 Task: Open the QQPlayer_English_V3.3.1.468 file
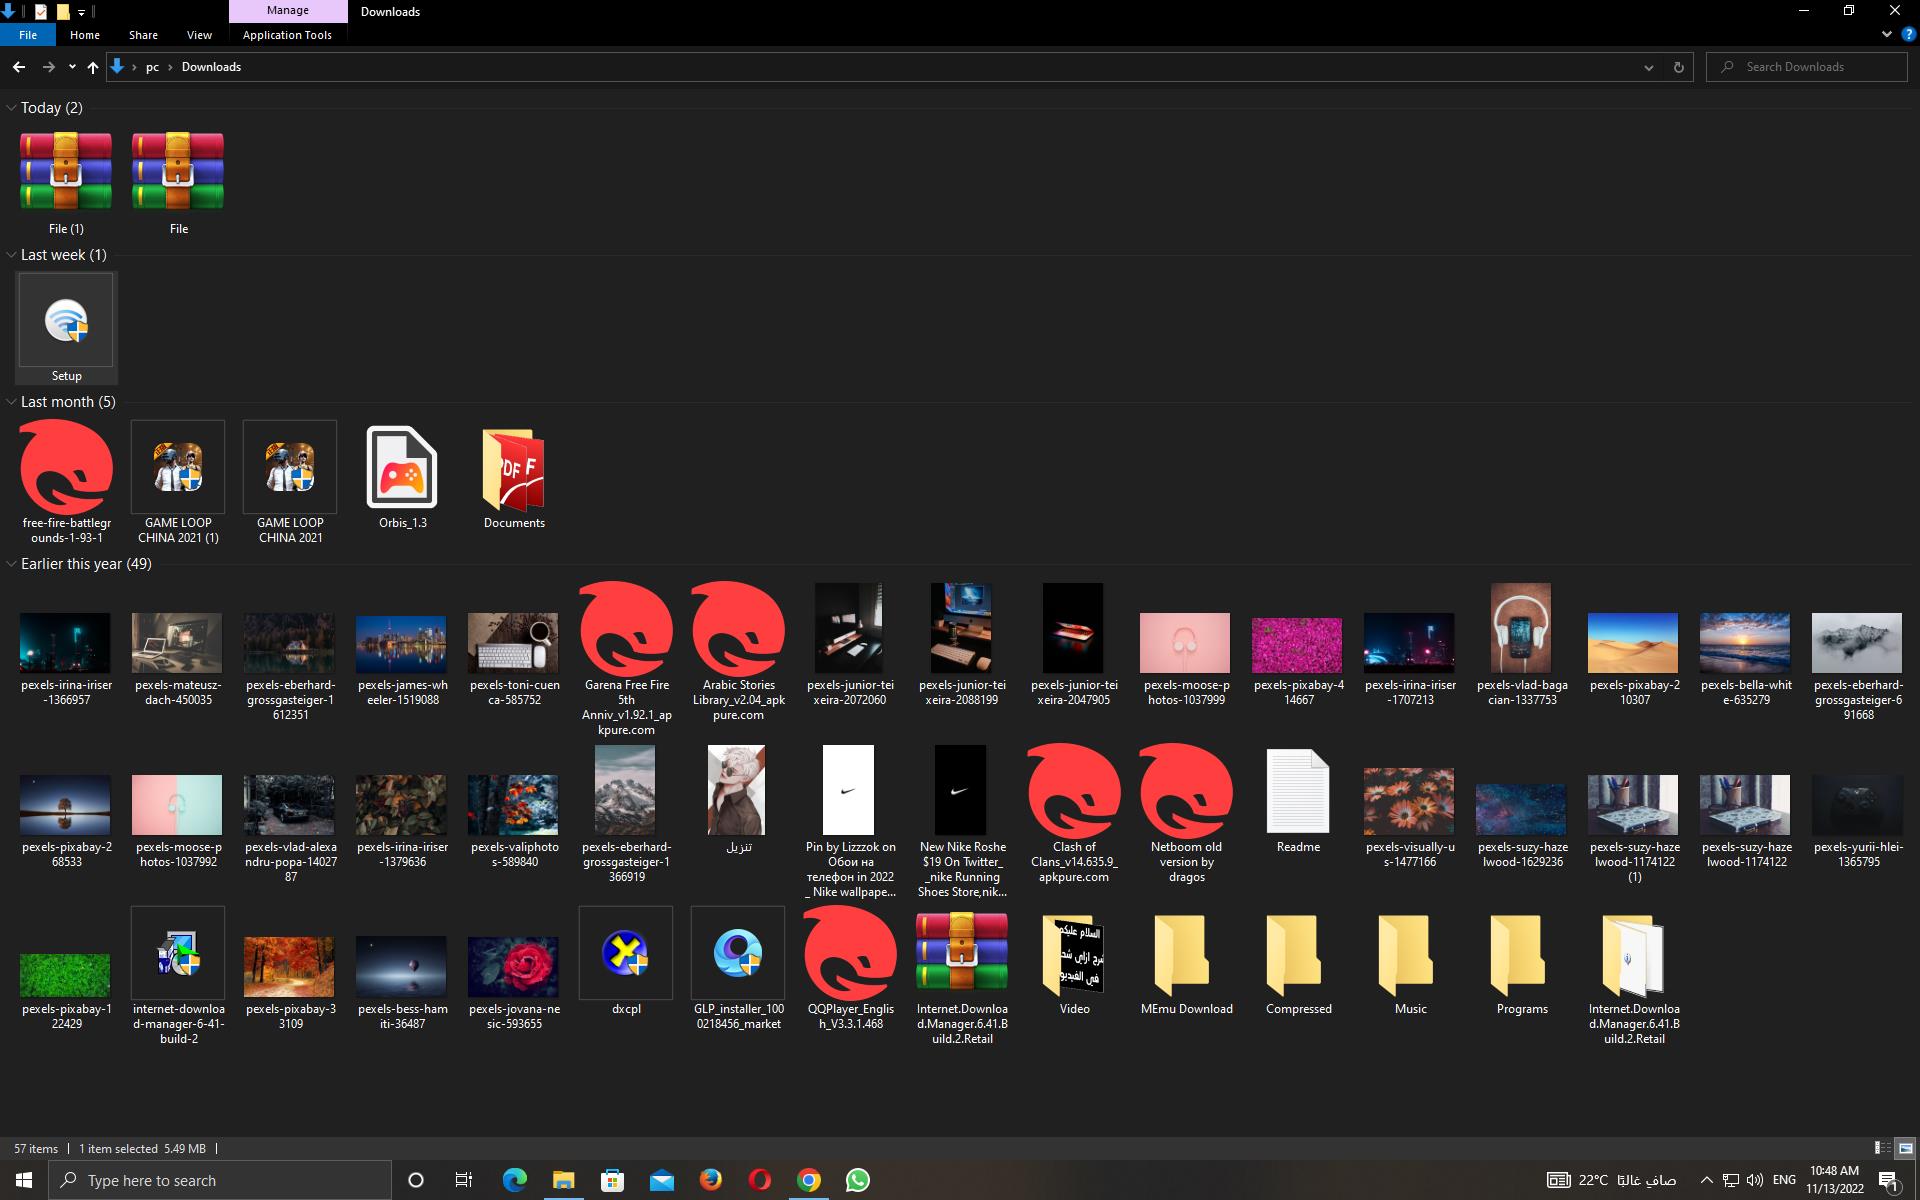tap(850, 953)
